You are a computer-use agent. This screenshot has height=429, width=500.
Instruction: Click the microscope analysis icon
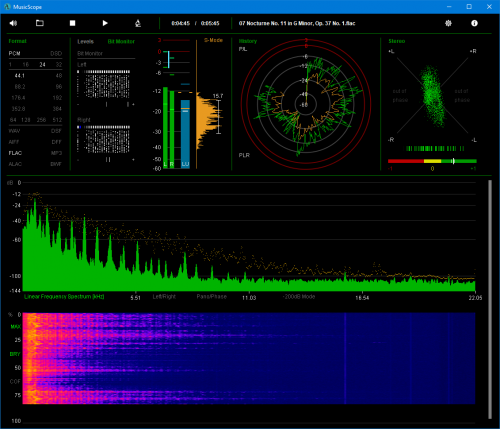(x=138, y=23)
